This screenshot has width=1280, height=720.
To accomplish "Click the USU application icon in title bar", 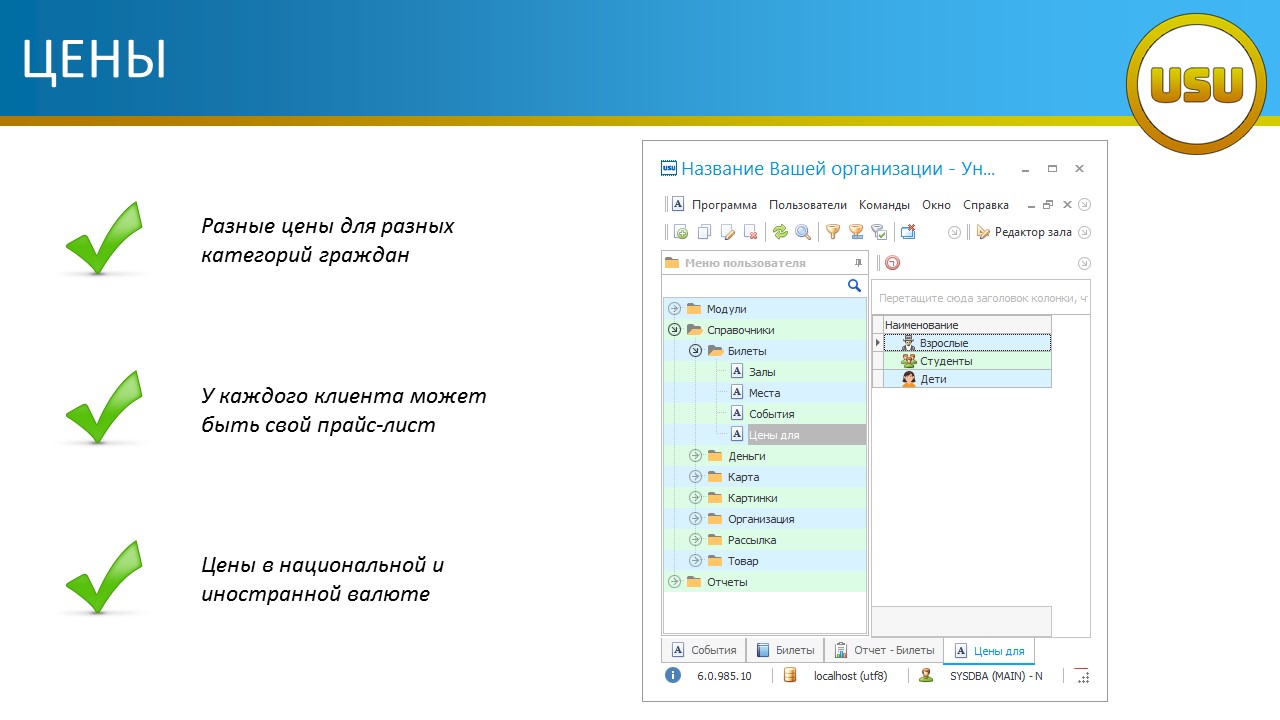I will pos(669,169).
